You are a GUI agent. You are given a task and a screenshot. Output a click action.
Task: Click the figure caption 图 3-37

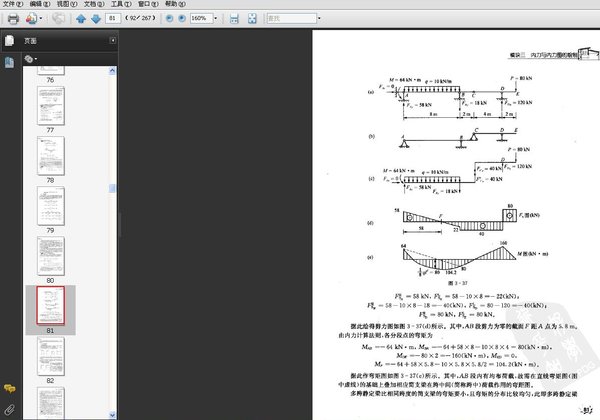[x=458, y=283]
